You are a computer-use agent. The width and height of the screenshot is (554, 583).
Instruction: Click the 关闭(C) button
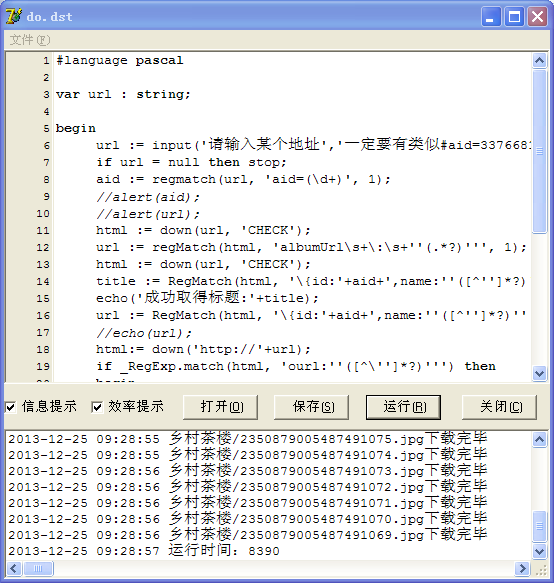click(499, 407)
